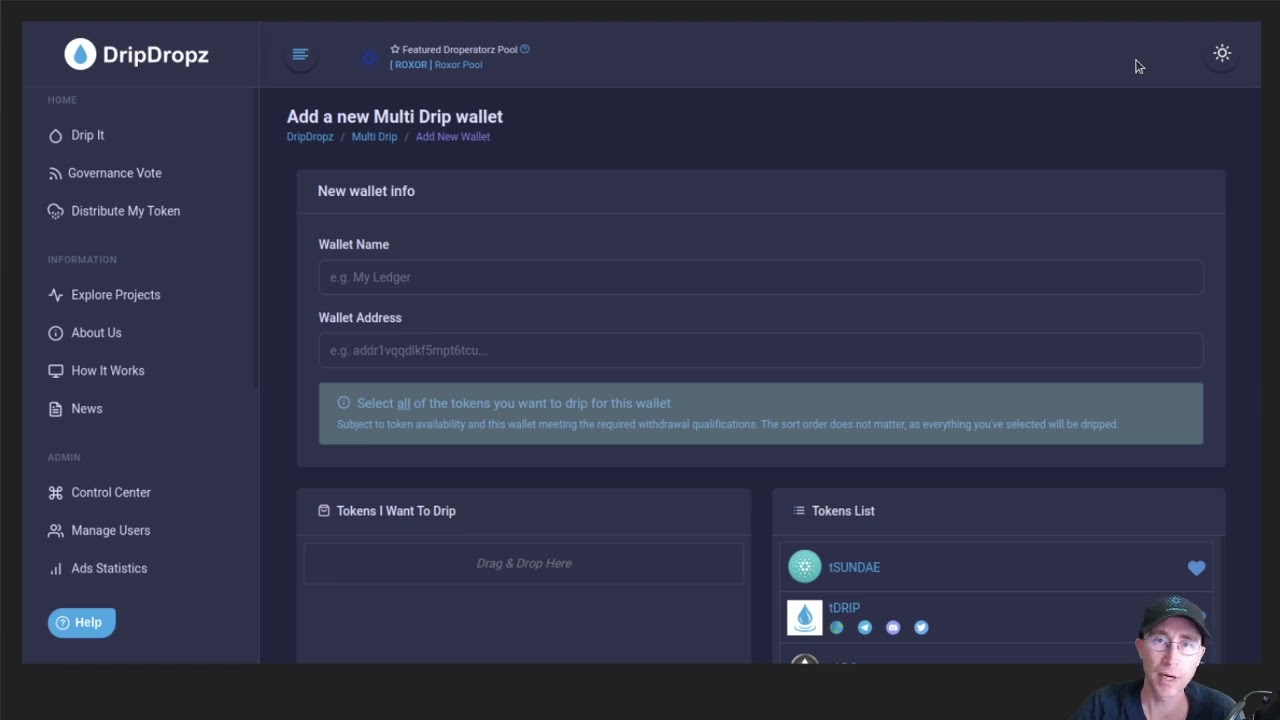
Task: Click the round pool icon beside ROXOR
Action: pos(369,58)
